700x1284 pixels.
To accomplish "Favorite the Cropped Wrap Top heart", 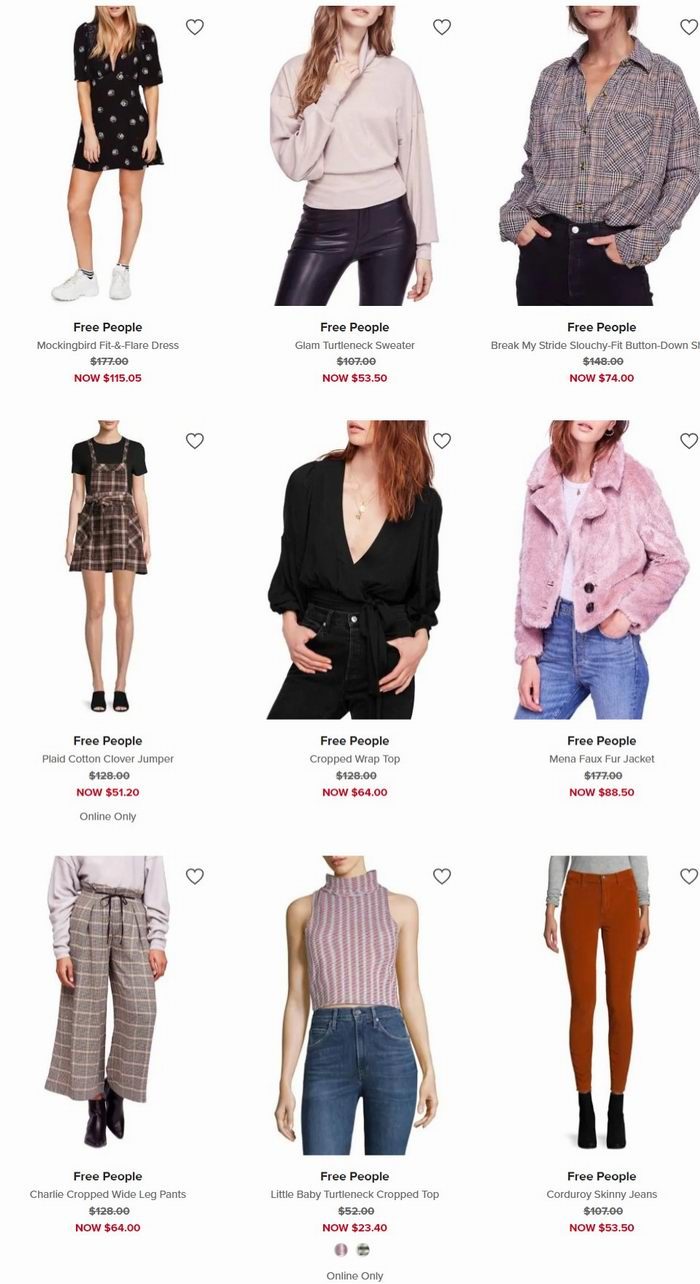I will (442, 441).
